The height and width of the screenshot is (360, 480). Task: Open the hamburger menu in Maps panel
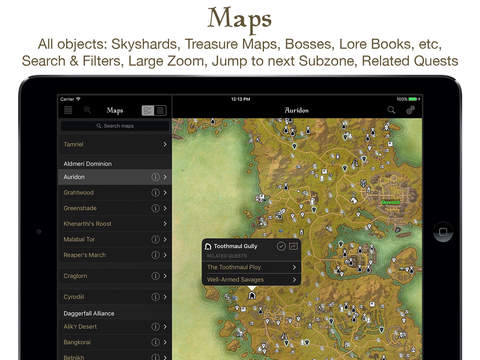pos(68,110)
